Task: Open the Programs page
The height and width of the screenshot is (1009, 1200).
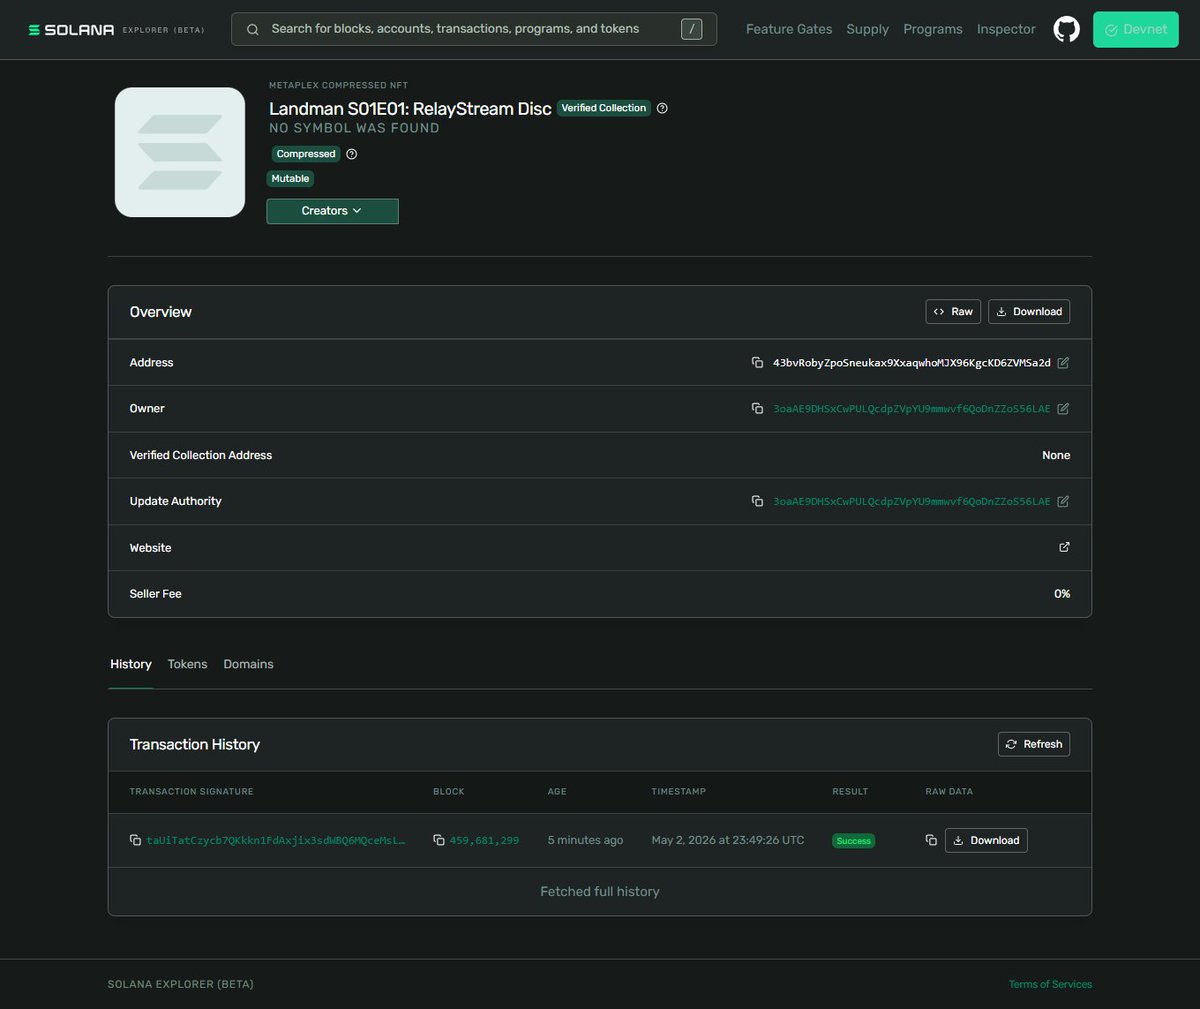Action: (x=933, y=29)
